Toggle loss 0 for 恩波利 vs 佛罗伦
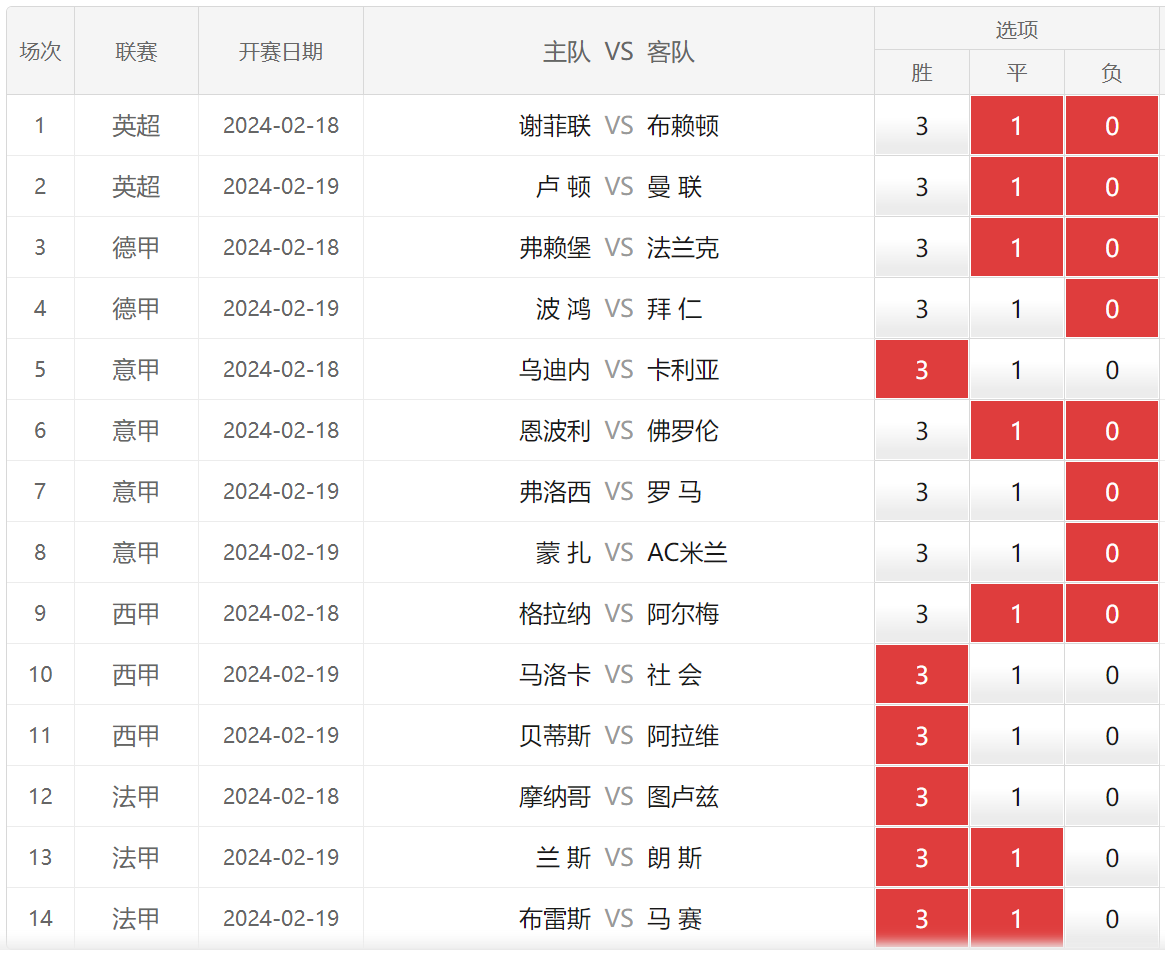Screen dimensions: 1165x961 click(1112, 430)
